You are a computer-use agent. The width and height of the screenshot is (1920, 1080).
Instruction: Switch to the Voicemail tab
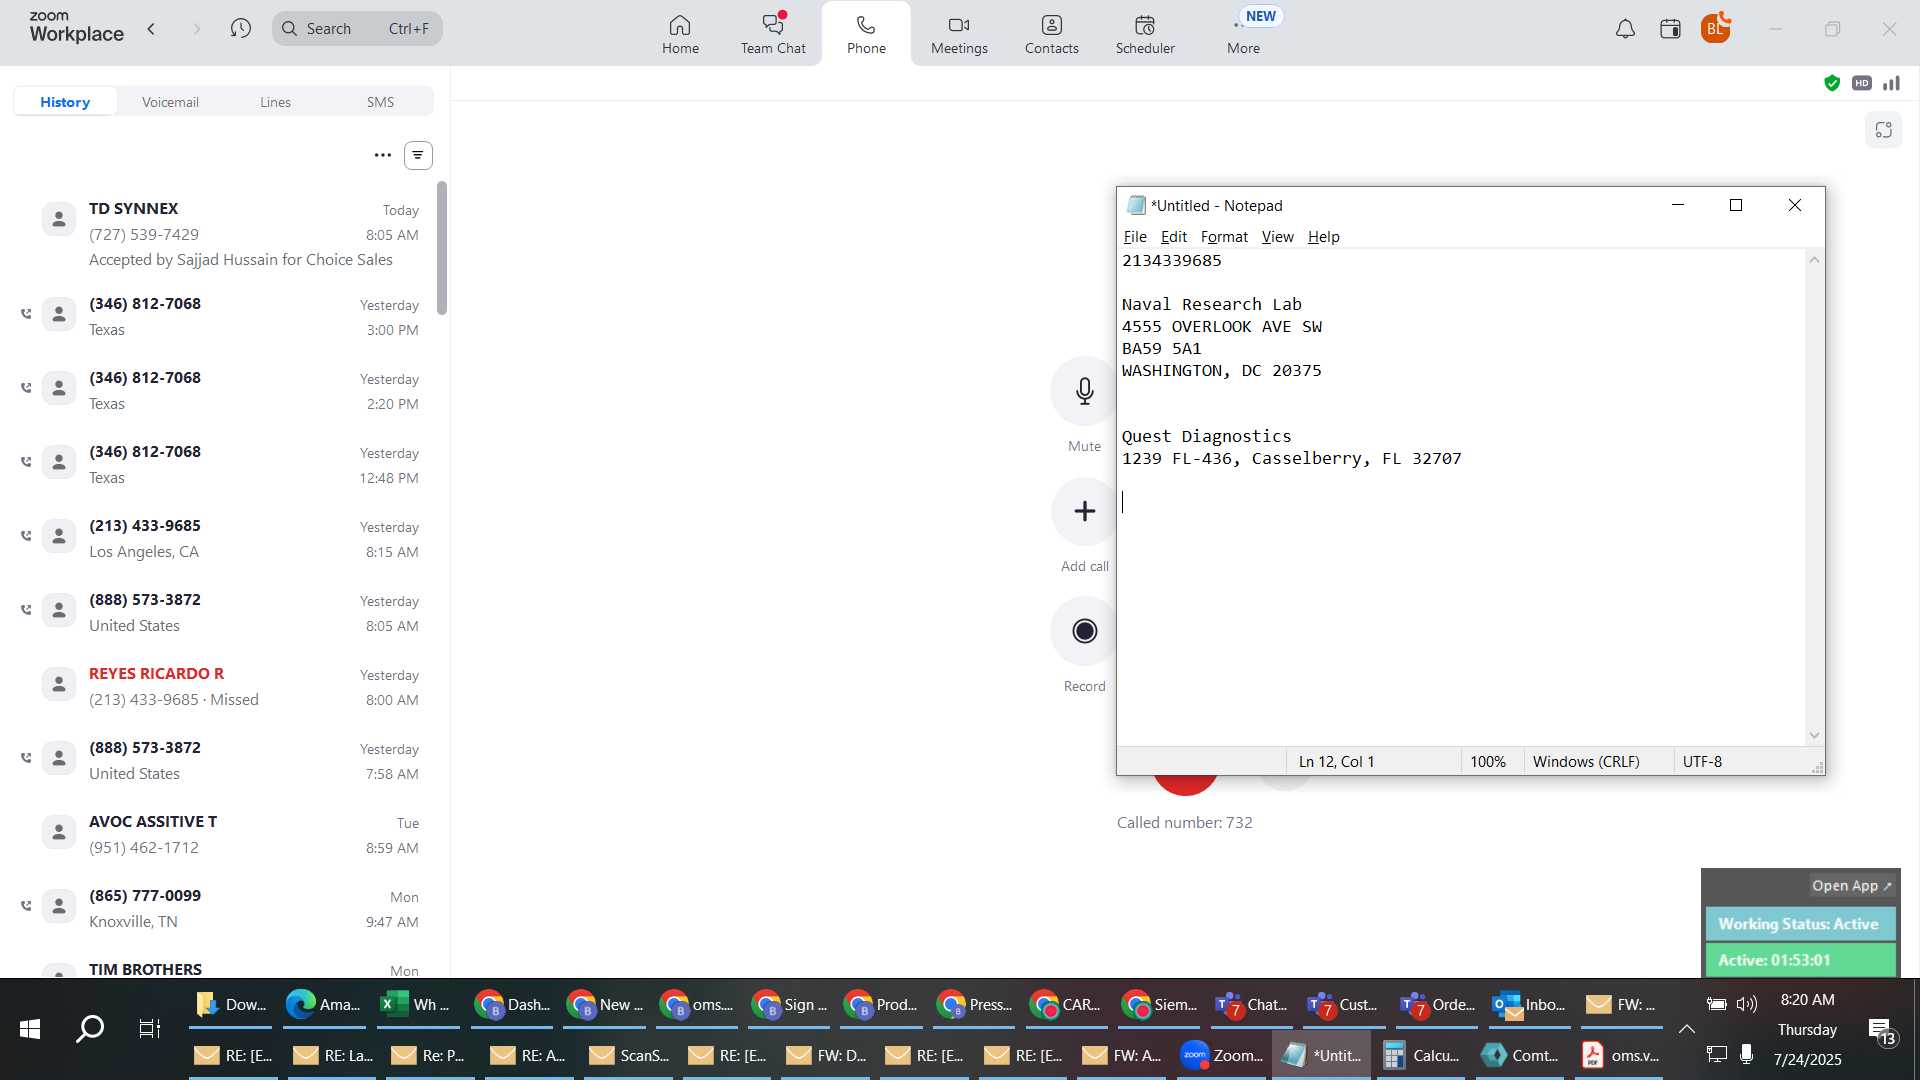click(x=170, y=102)
